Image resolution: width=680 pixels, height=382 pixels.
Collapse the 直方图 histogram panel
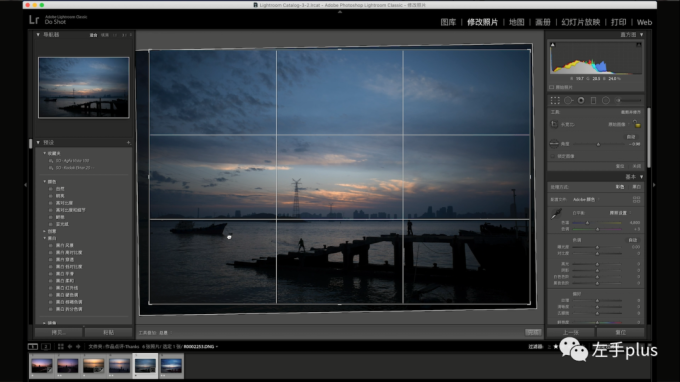pos(641,35)
